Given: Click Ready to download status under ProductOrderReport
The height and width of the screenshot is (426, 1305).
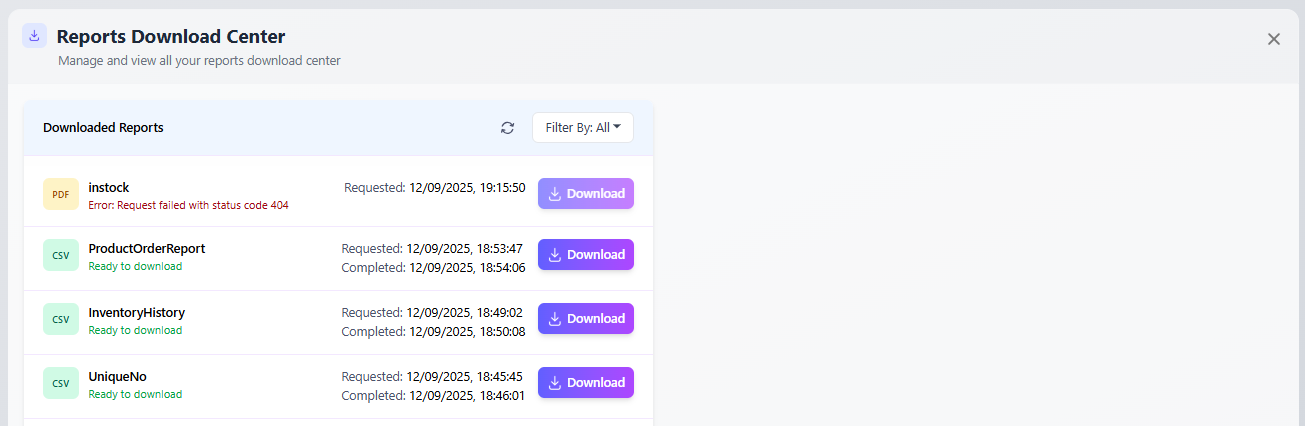Looking at the screenshot, I should (135, 267).
